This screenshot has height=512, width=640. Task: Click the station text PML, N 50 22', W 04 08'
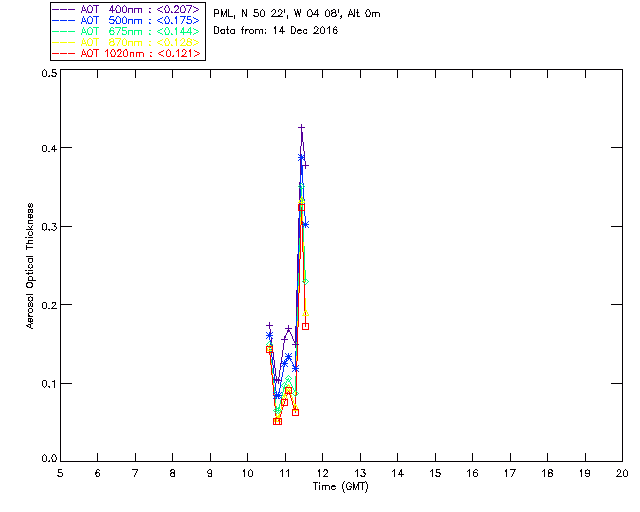[279, 13]
